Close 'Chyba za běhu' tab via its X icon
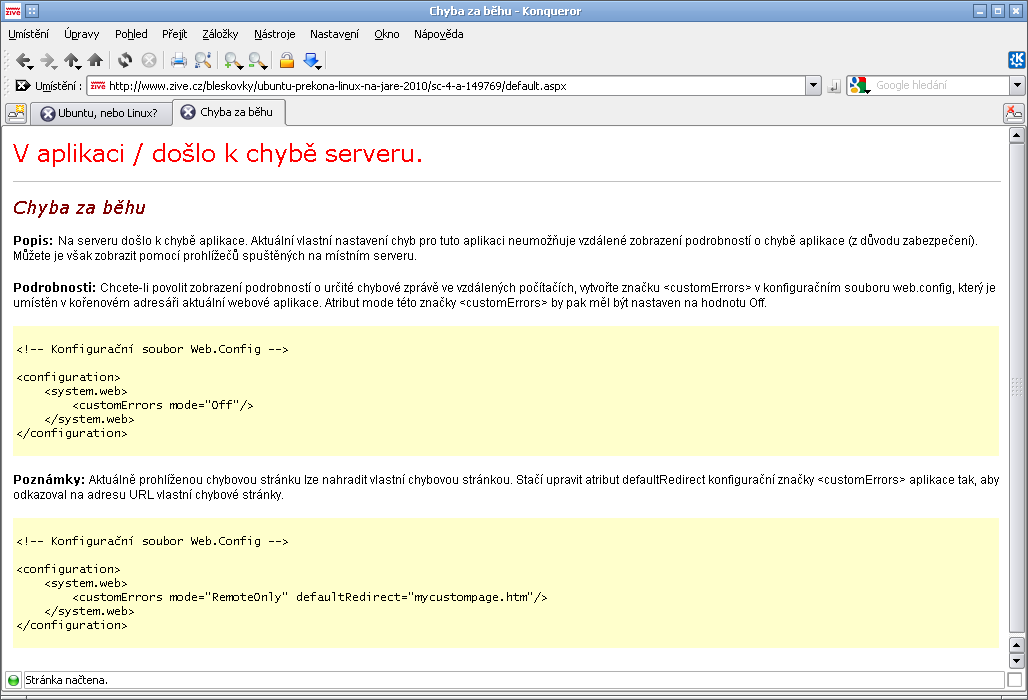Image resolution: width=1028 pixels, height=700 pixels. (188, 112)
